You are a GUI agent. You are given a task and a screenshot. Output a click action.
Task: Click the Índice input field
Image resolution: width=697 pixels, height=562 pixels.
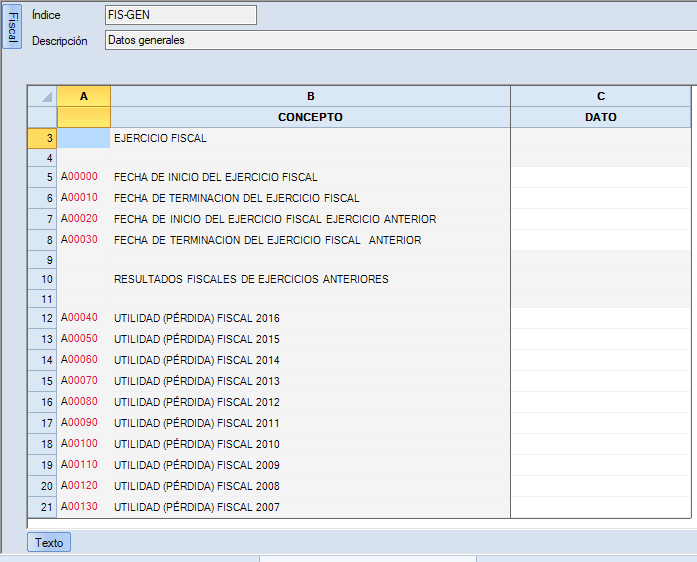coord(180,15)
